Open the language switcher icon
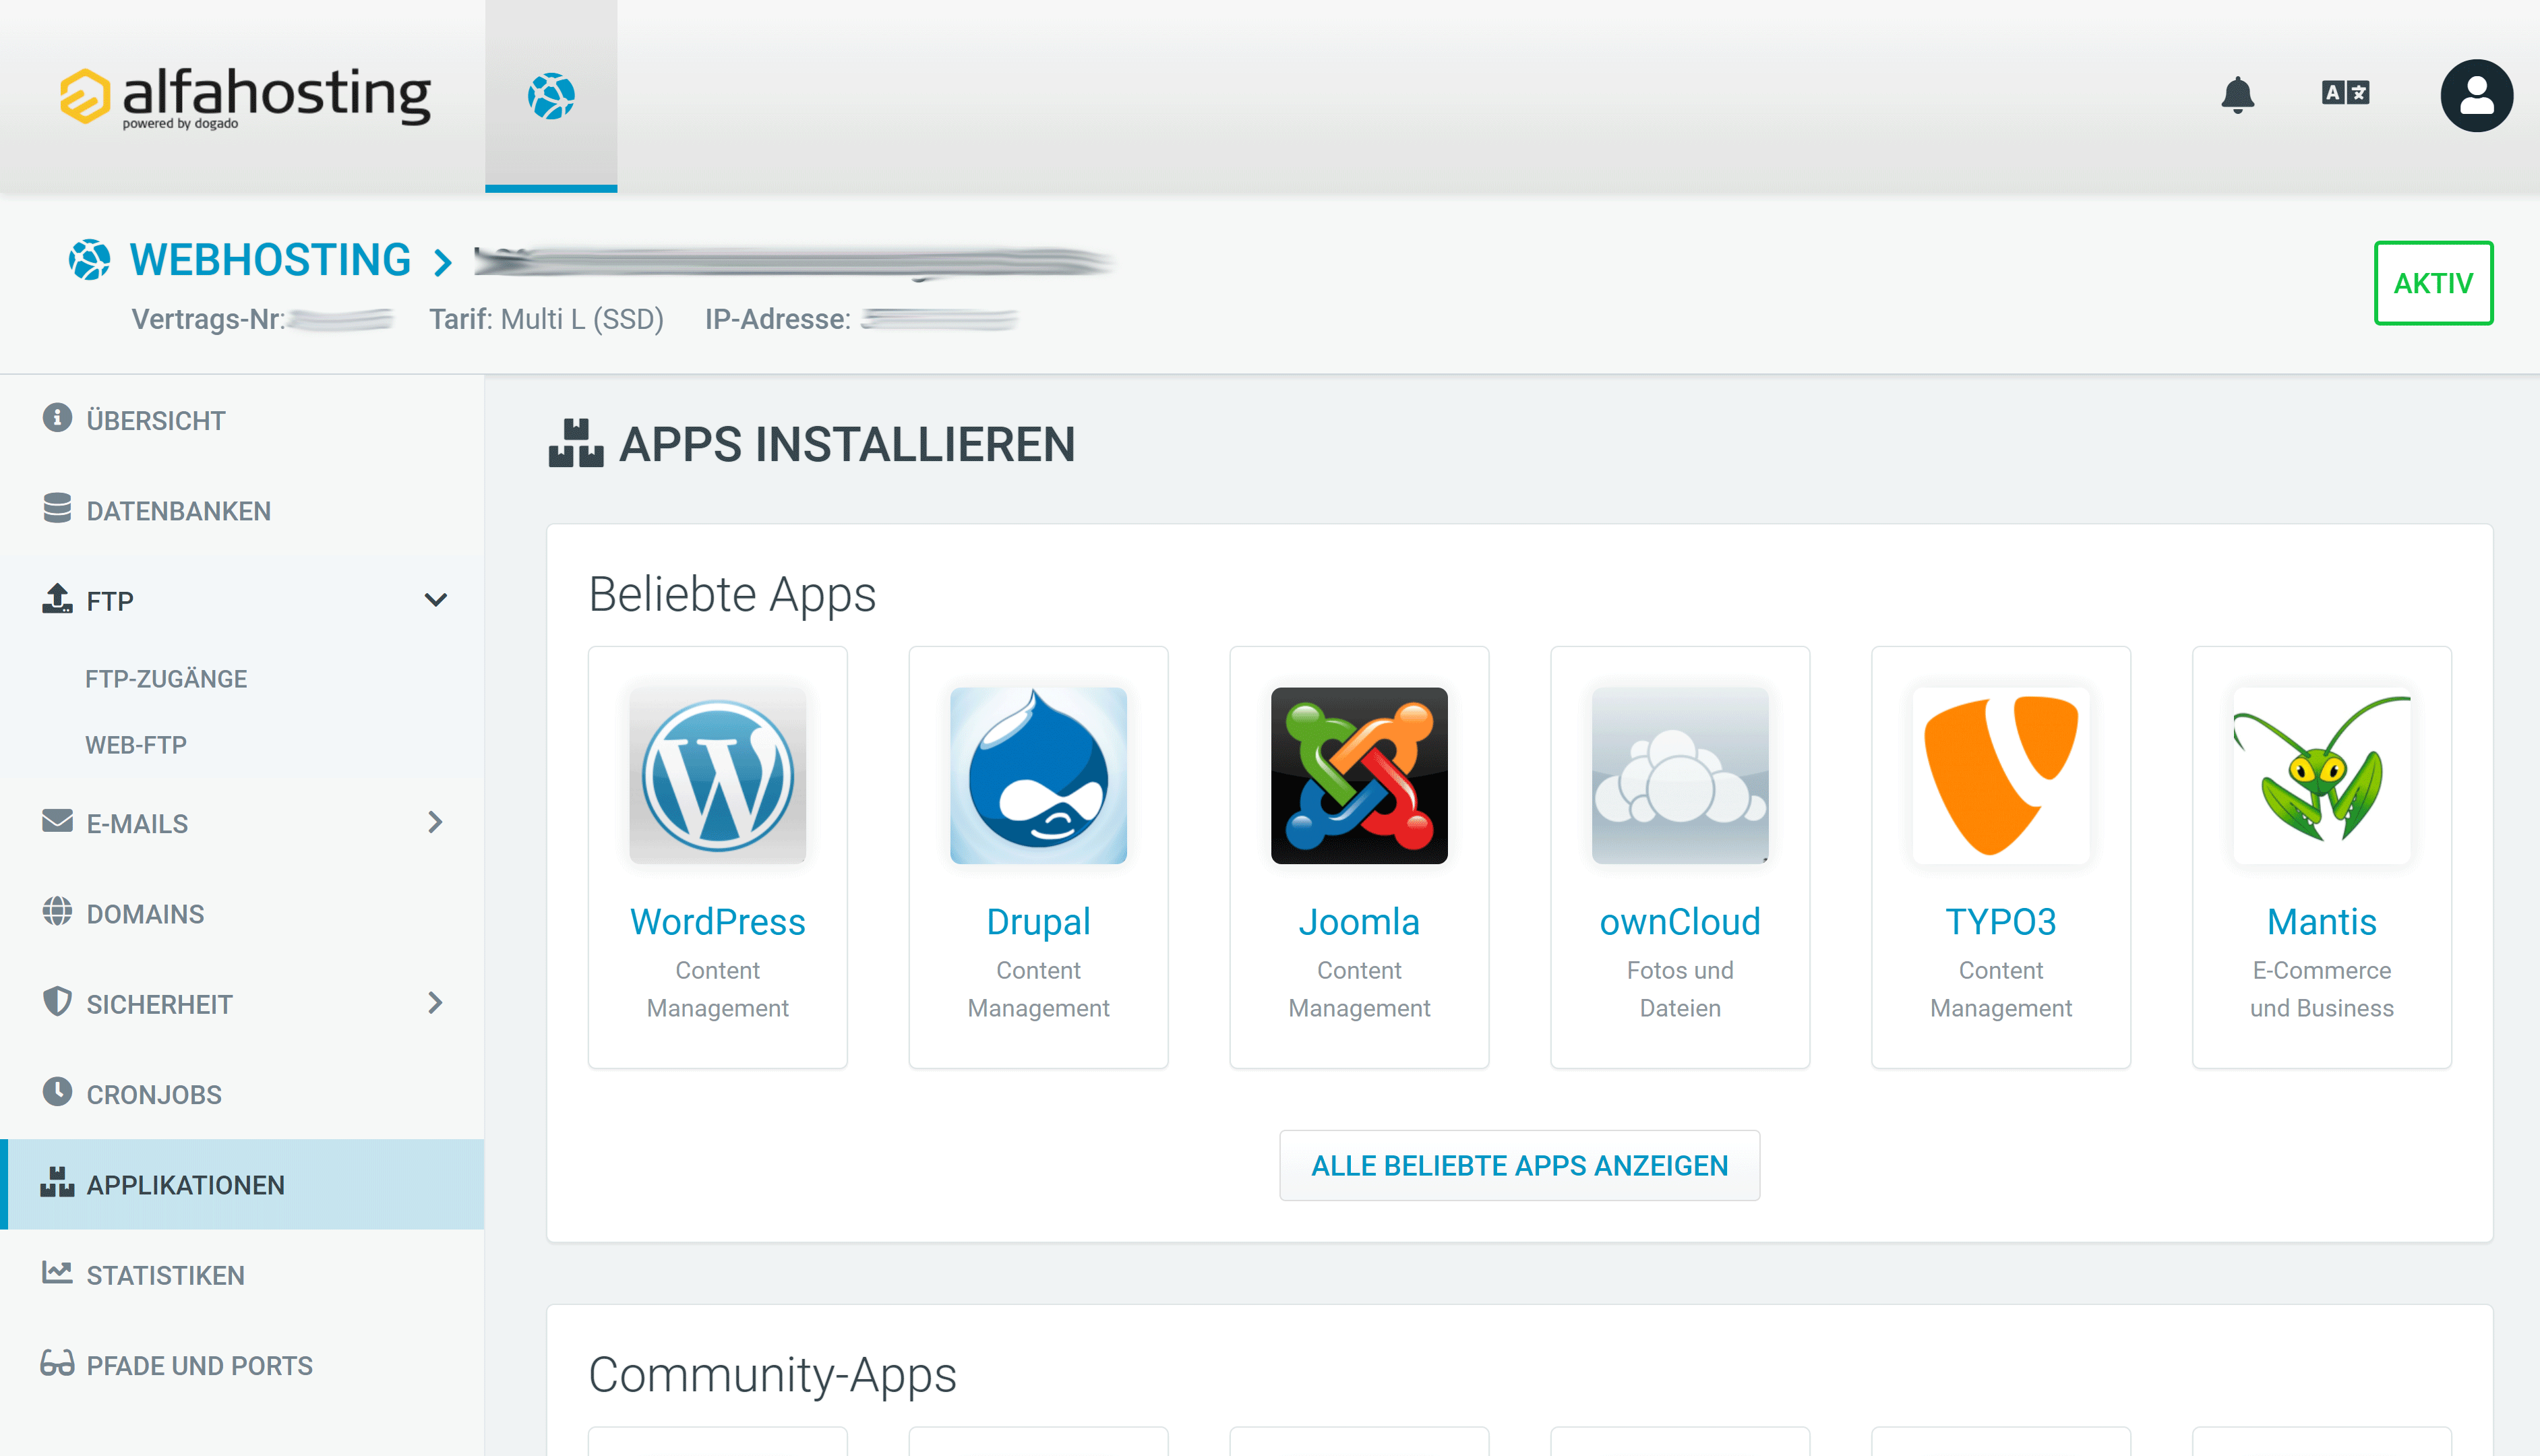This screenshot has height=1456, width=2540. click(x=2345, y=93)
